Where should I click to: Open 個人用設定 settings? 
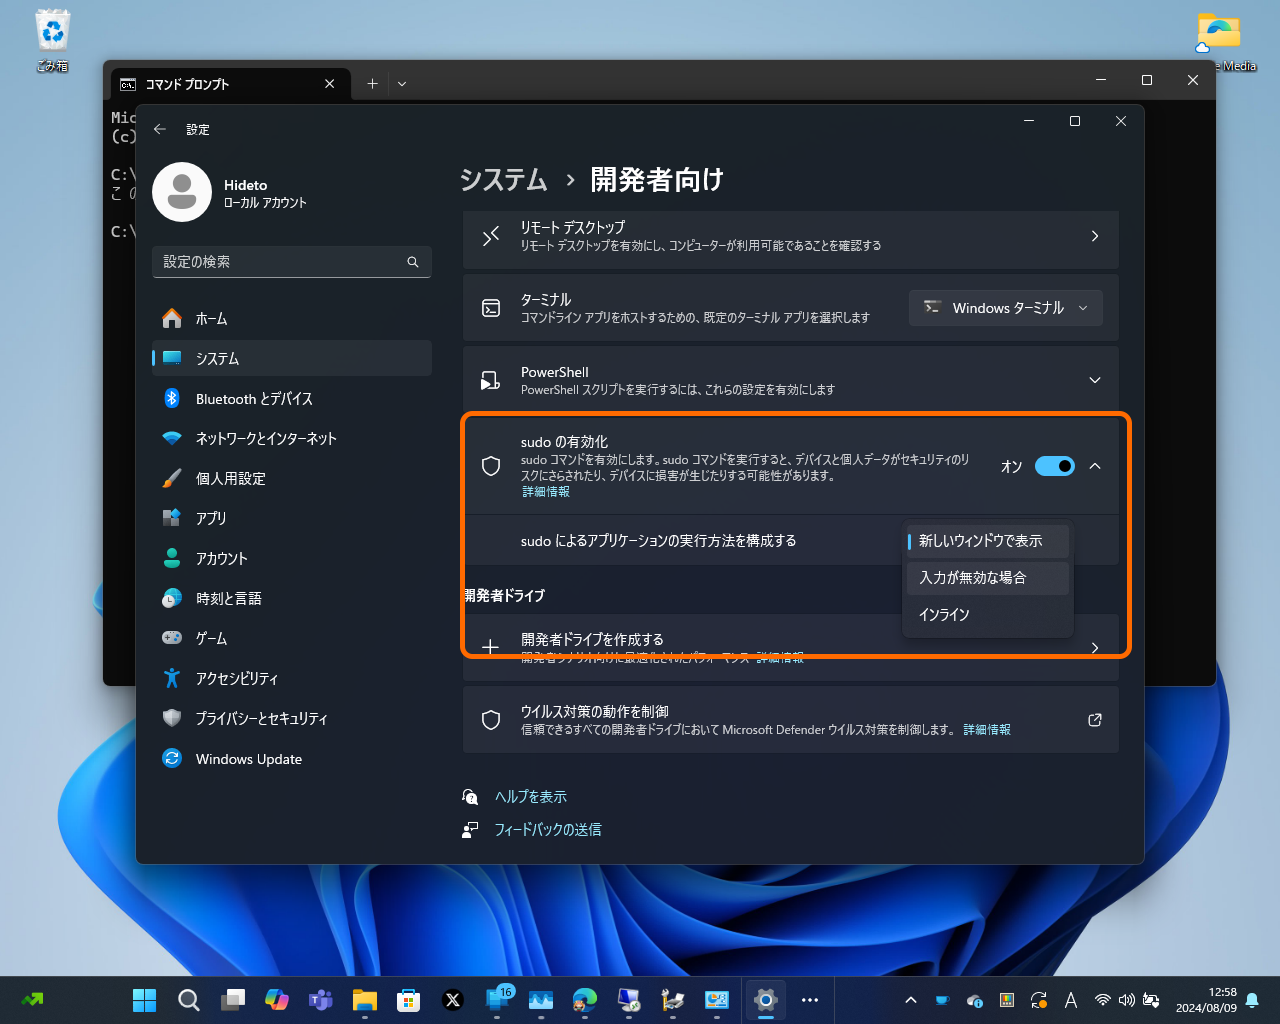pyautogui.click(x=240, y=478)
